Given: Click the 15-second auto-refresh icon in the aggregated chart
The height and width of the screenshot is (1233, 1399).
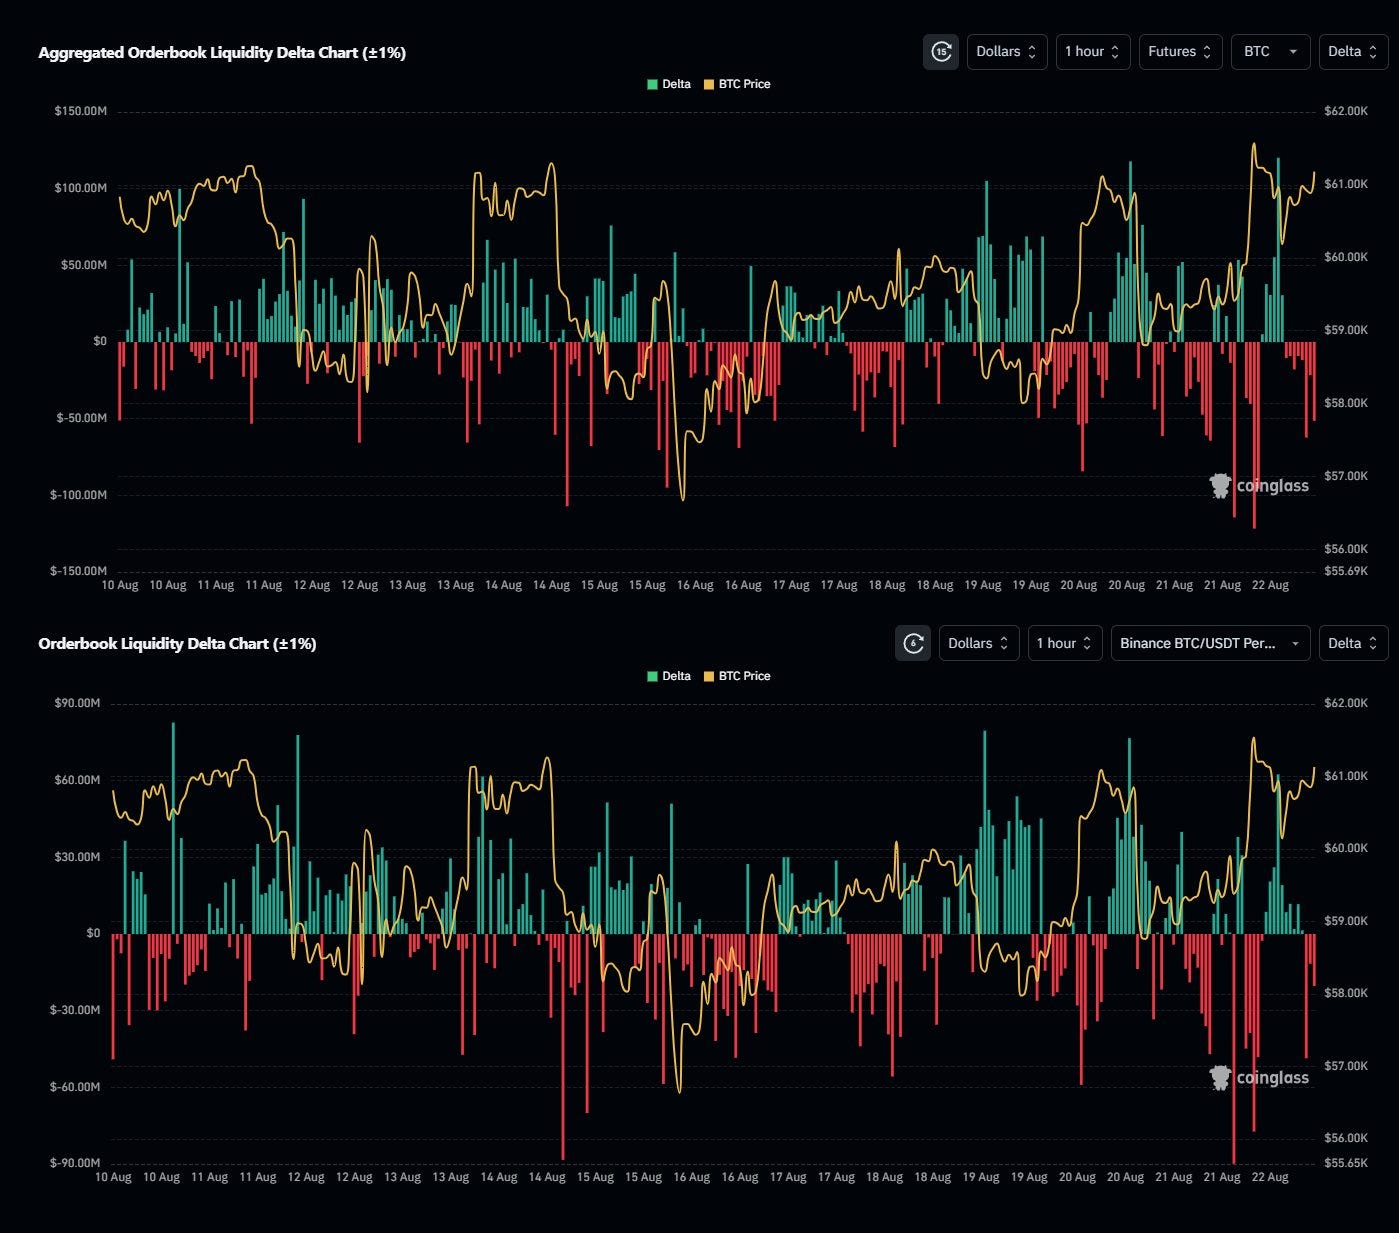Looking at the screenshot, I should coord(940,52).
